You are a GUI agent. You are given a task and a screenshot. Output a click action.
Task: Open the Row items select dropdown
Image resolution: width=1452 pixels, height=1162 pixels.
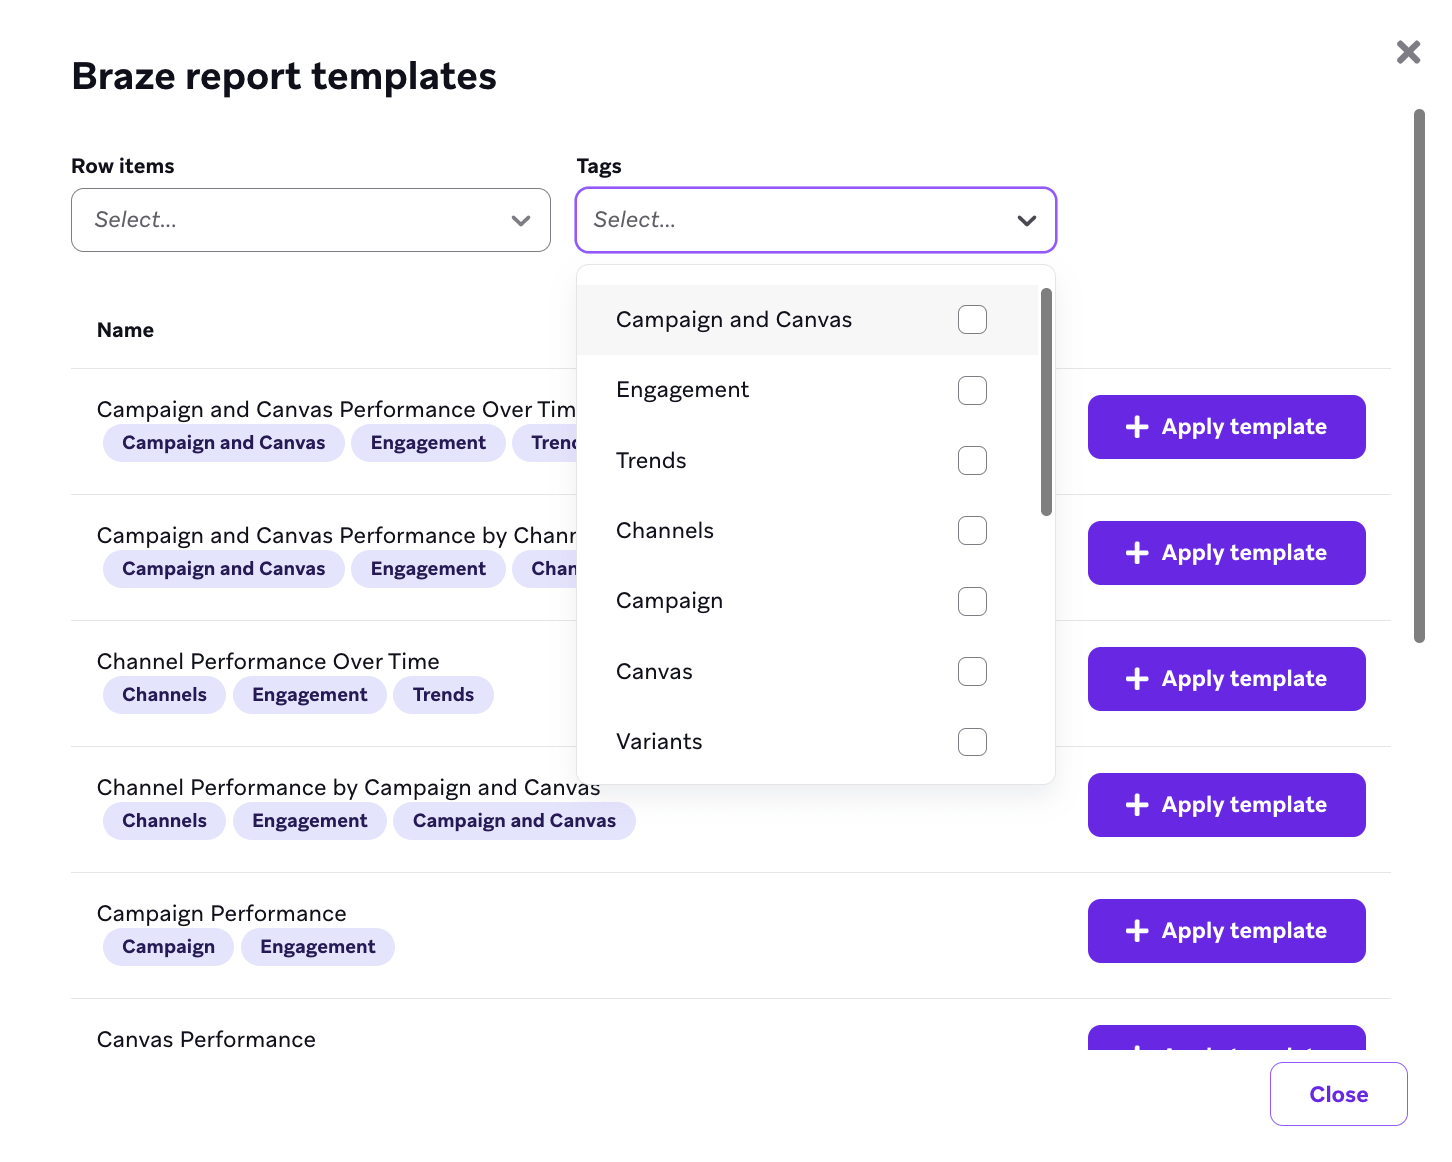coord(311,220)
